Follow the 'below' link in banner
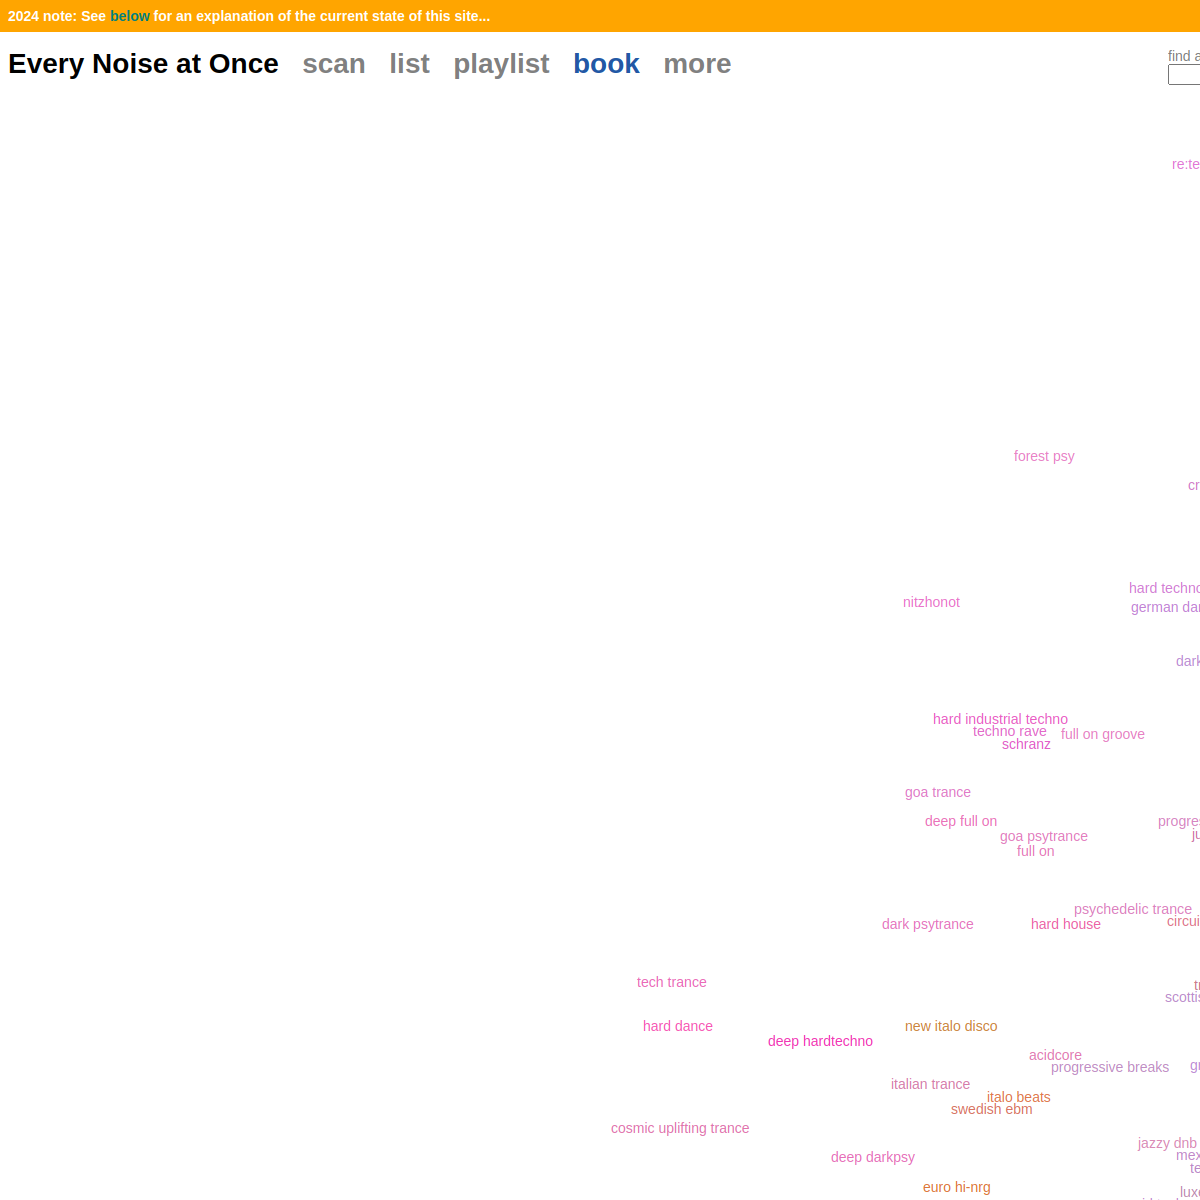Image resolution: width=1200 pixels, height=1200 pixels. pyautogui.click(x=129, y=16)
